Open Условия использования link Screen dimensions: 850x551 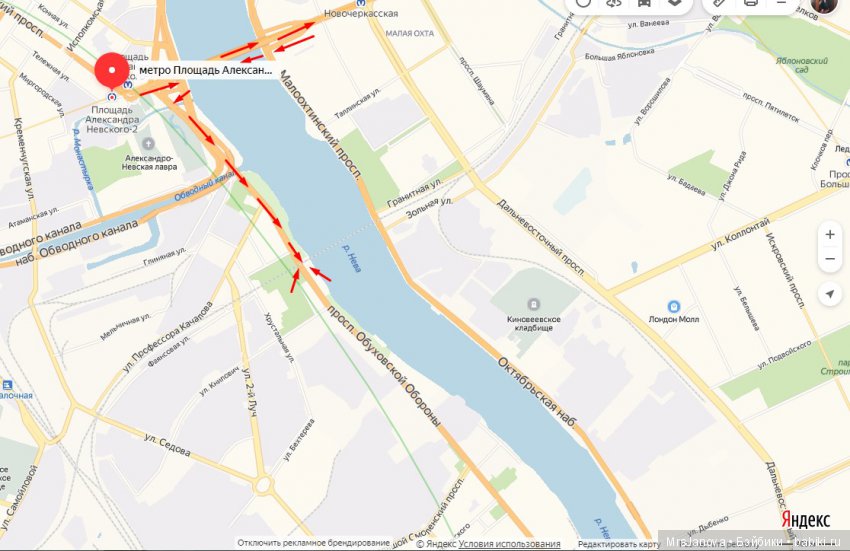click(509, 544)
